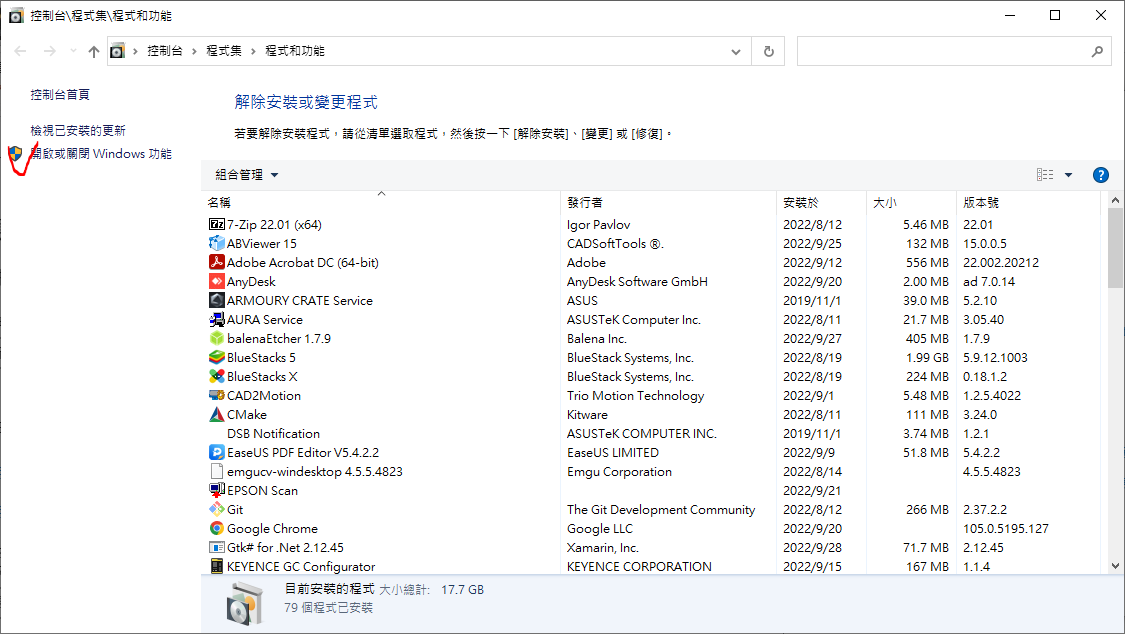The width and height of the screenshot is (1125, 634).
Task: Click KEYENCE CORPORATION publisher cell
Action: pyautogui.click(x=639, y=567)
